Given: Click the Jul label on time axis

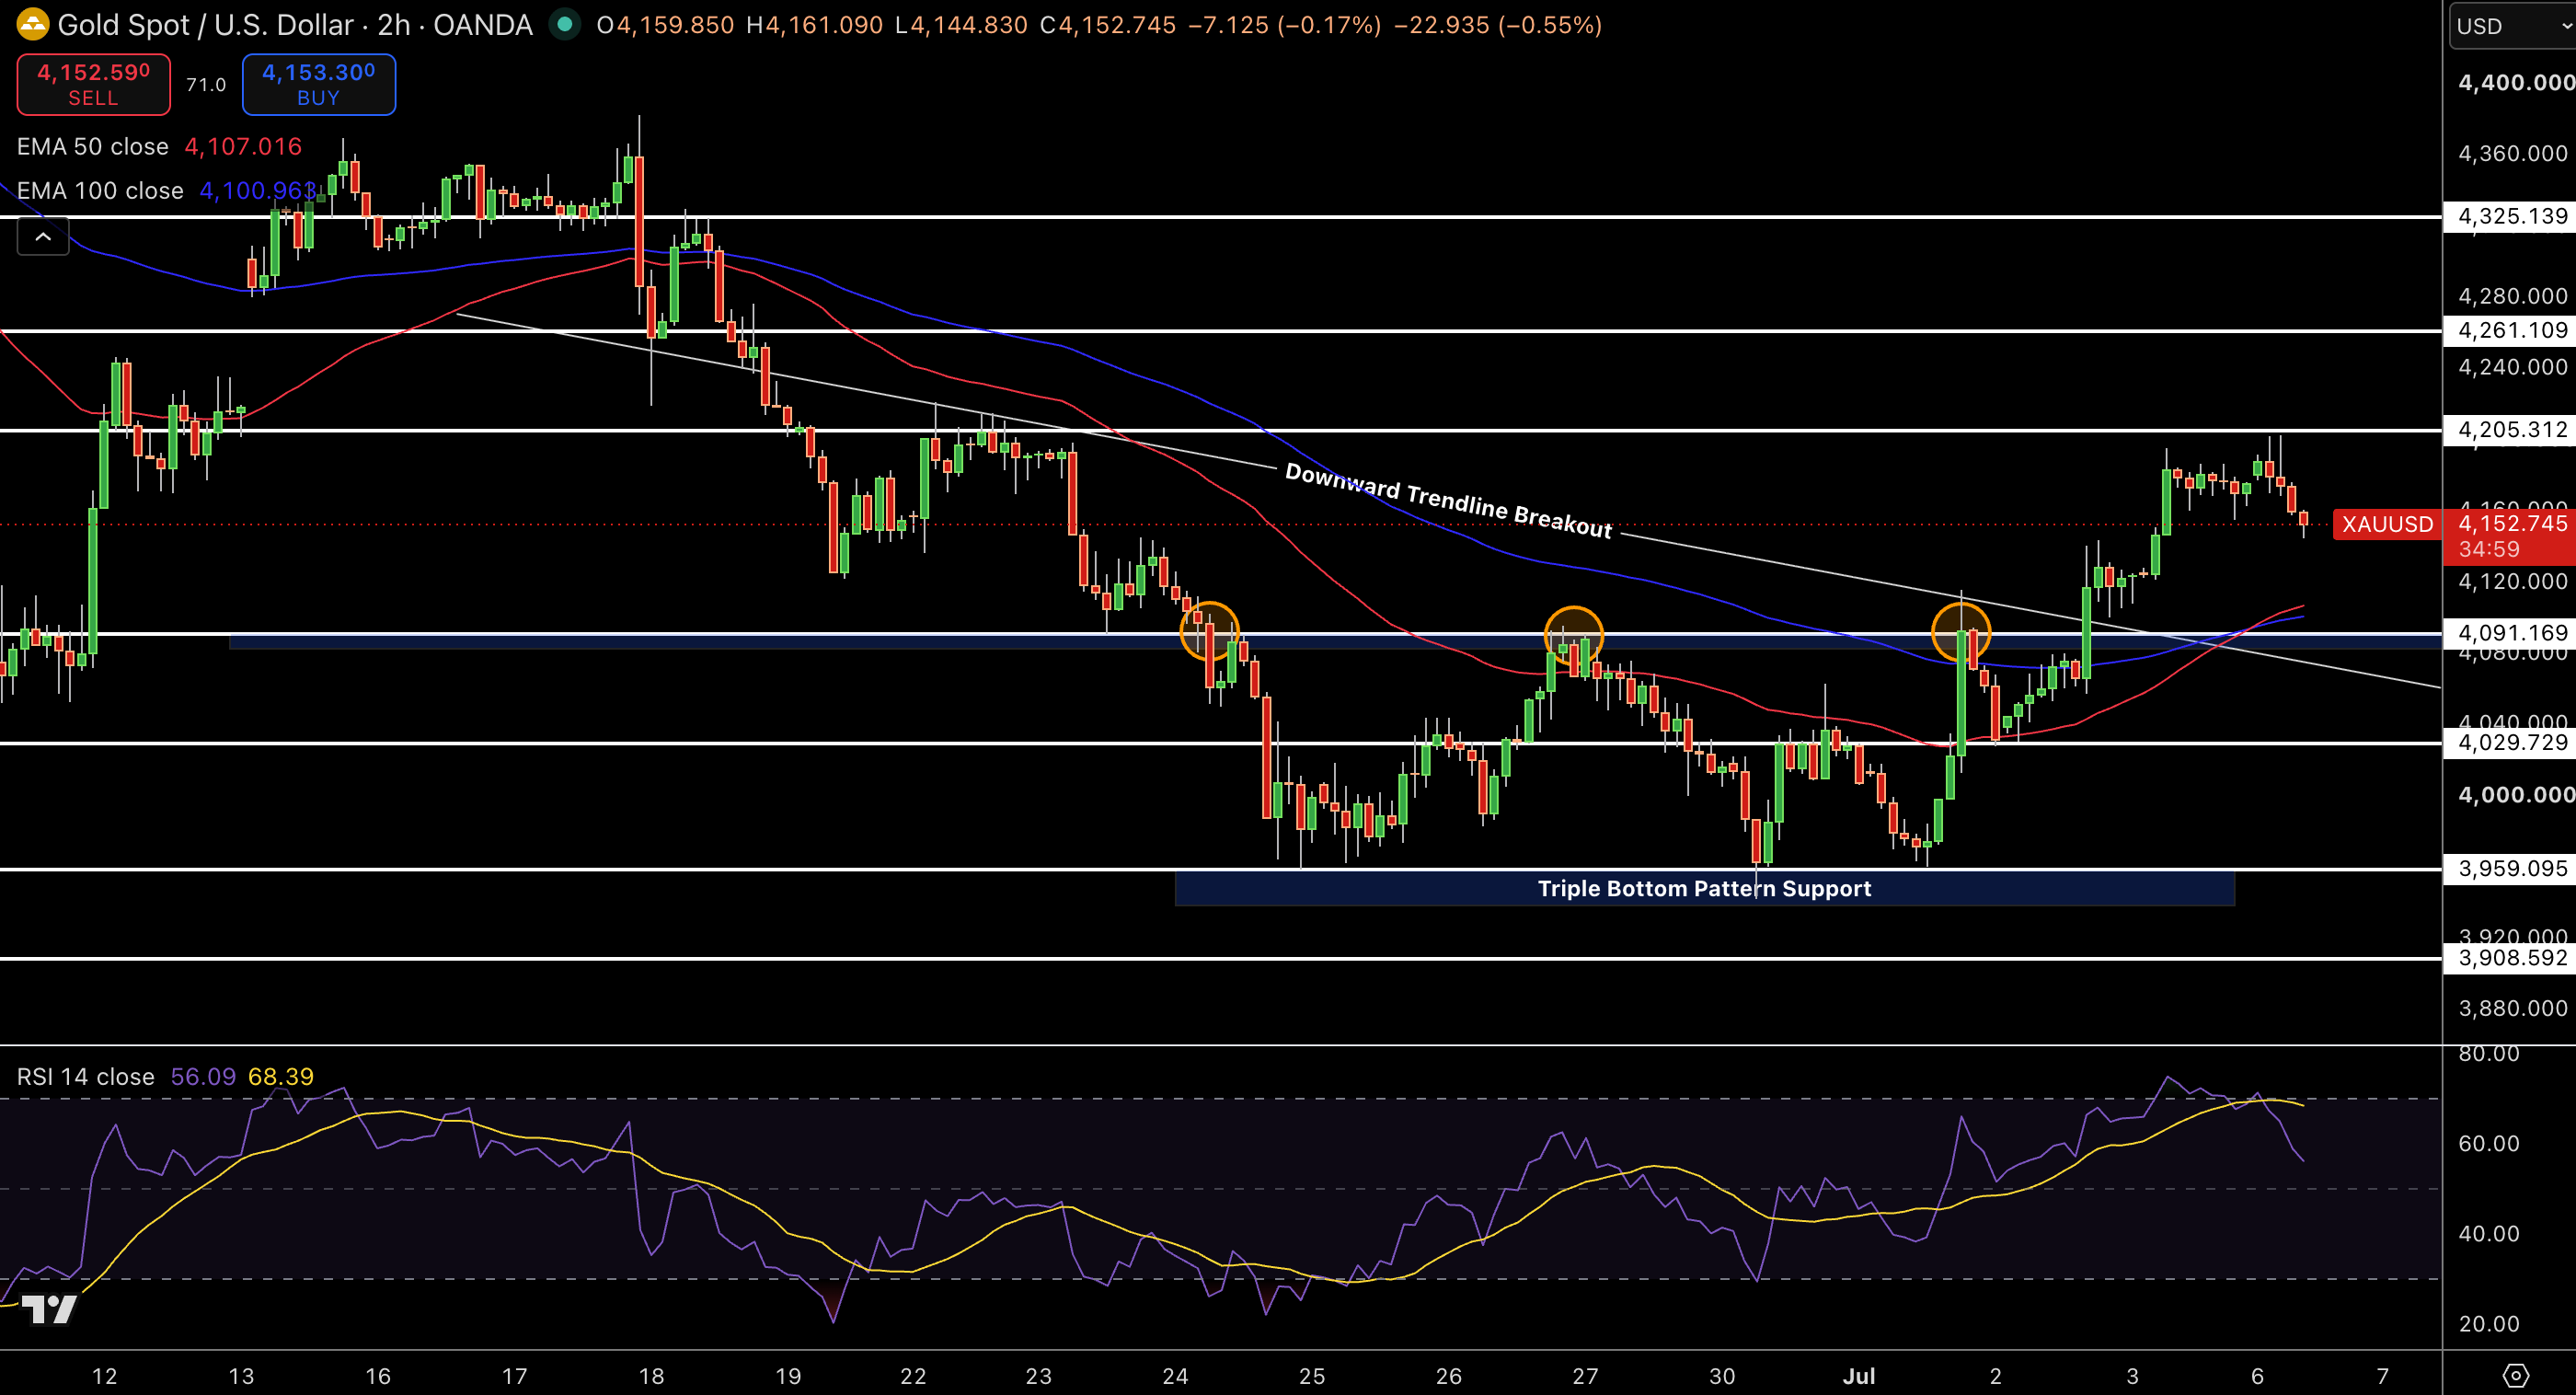Looking at the screenshot, I should click(x=1859, y=1376).
